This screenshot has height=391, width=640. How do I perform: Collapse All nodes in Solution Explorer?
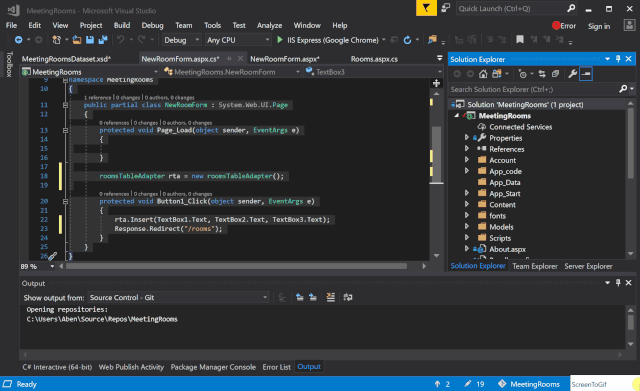tap(555, 74)
